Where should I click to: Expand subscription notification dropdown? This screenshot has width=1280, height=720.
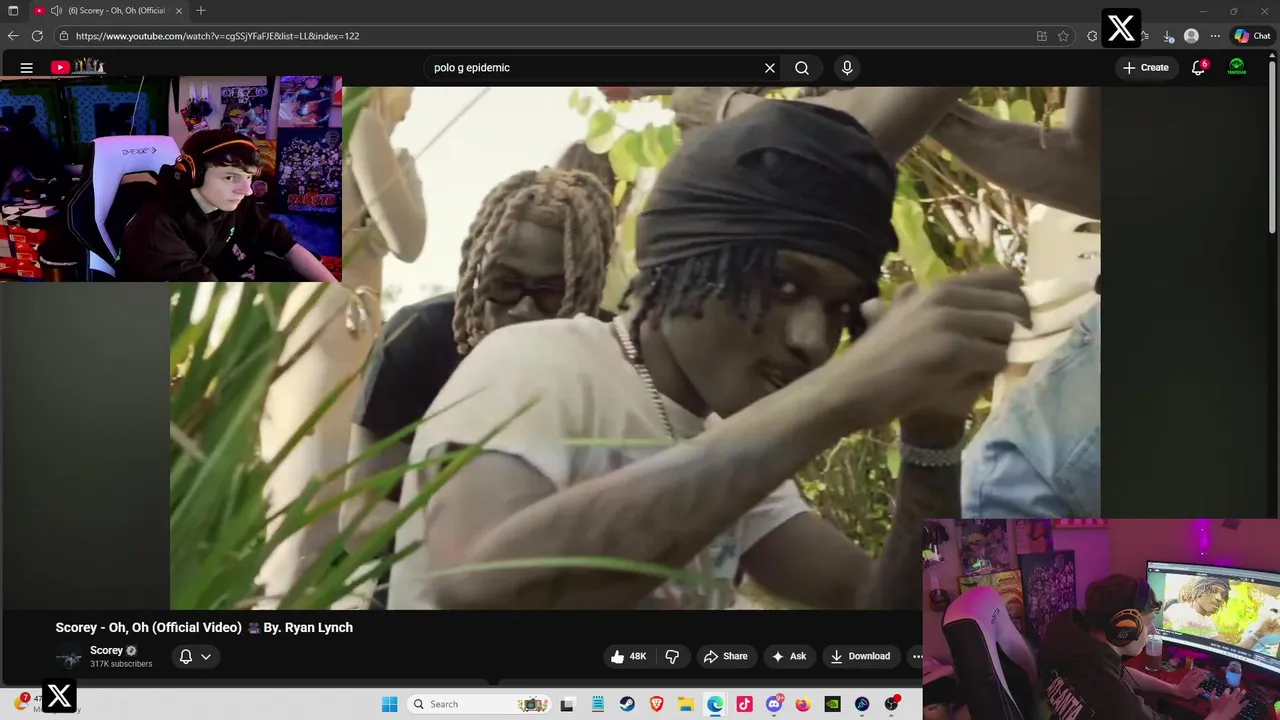point(195,657)
